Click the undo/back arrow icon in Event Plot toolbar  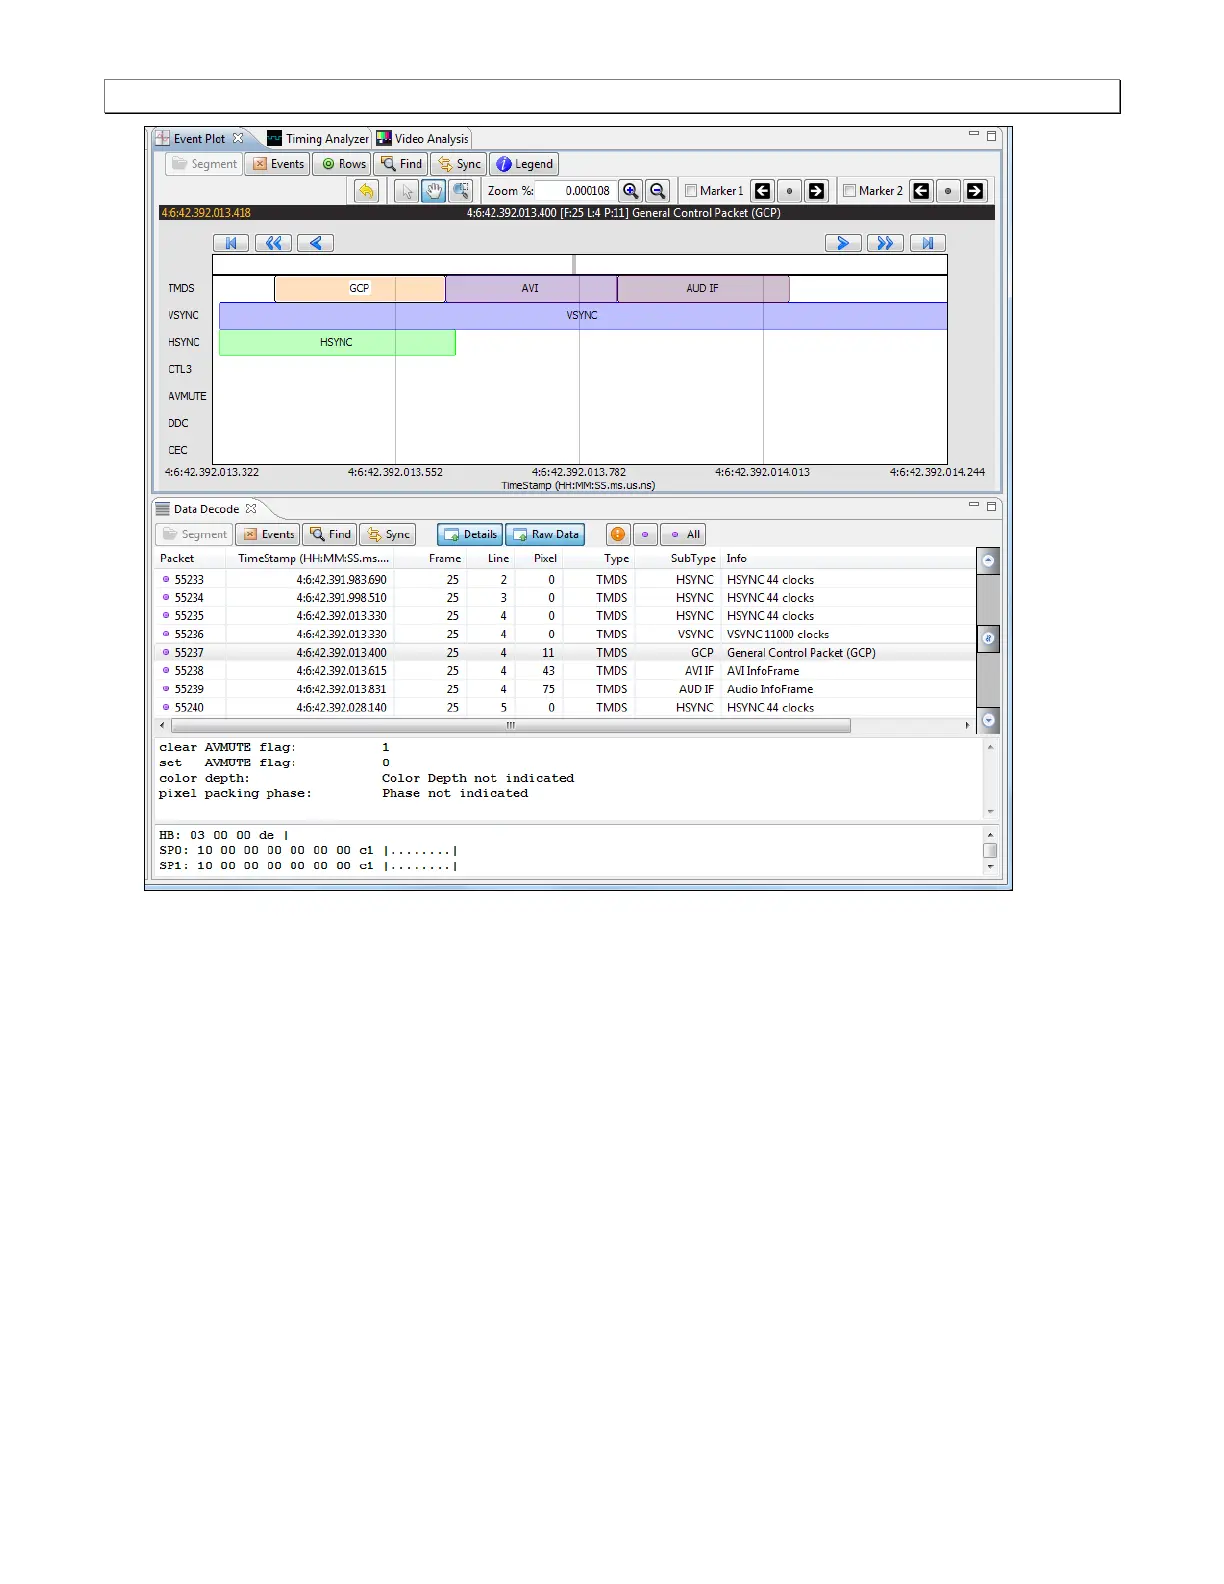coord(367,191)
